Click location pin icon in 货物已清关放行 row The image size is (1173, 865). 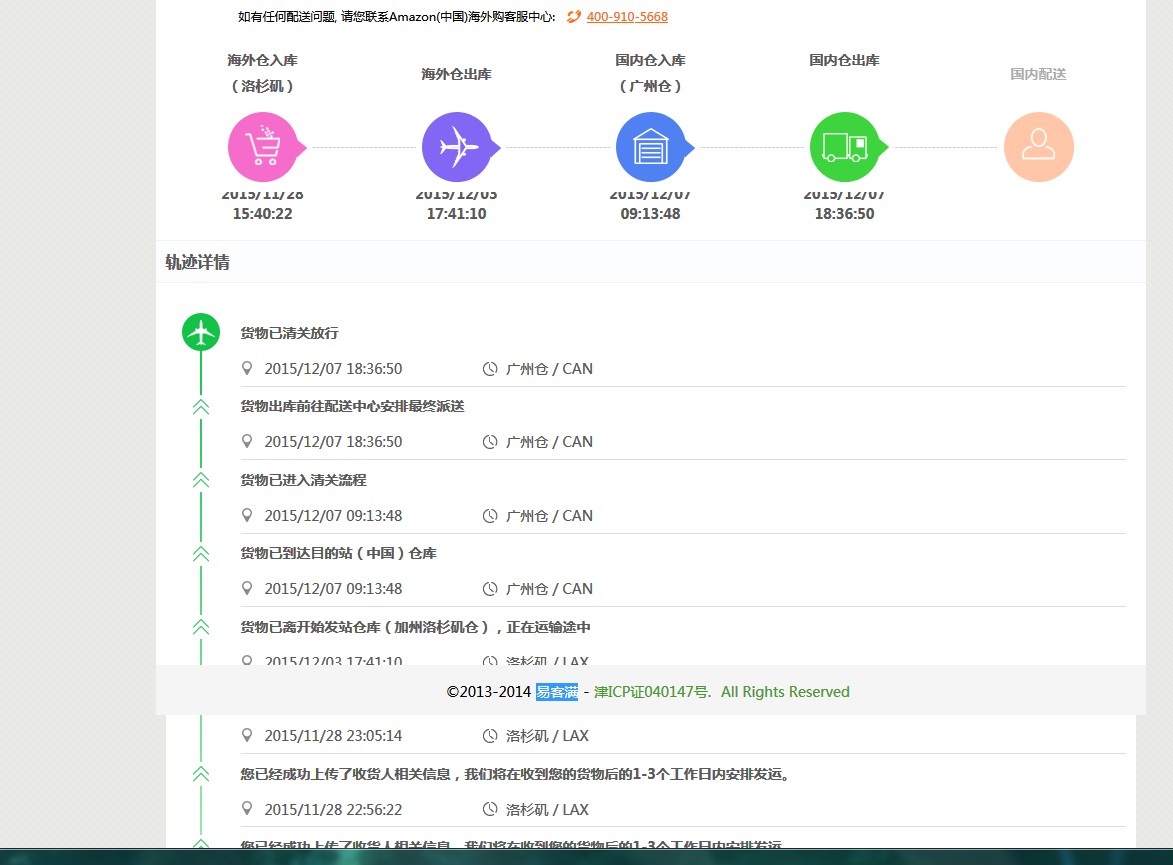pyautogui.click(x=247, y=368)
